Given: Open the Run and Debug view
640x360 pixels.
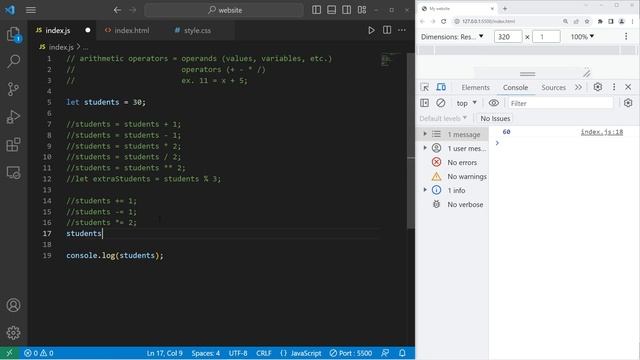Looking at the screenshot, I should 13,117.
